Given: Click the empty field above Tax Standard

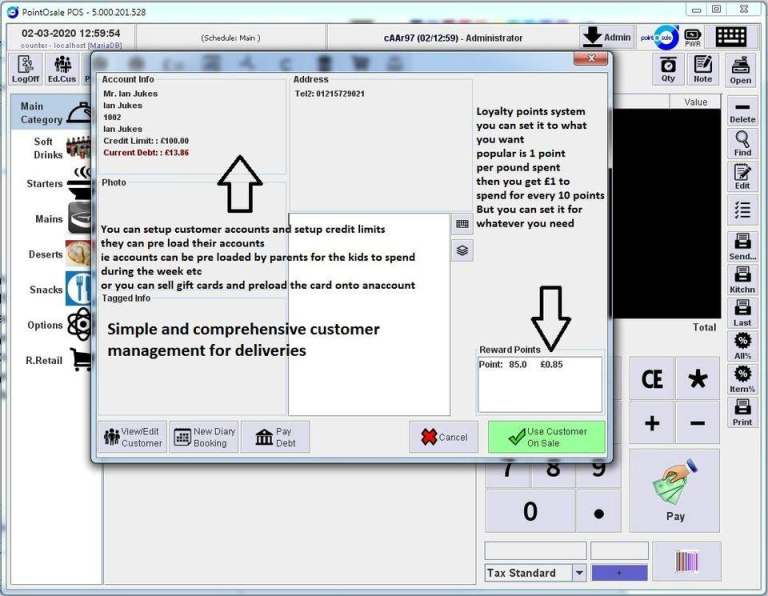Looking at the screenshot, I should click(535, 550).
